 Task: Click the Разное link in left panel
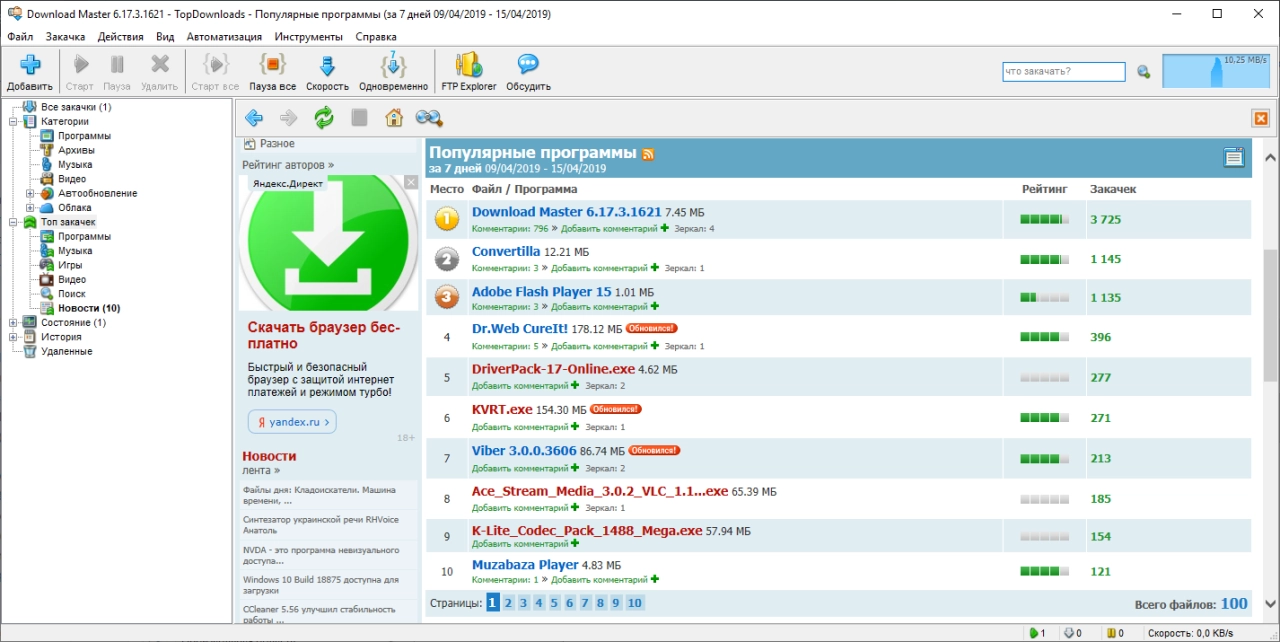[277, 144]
